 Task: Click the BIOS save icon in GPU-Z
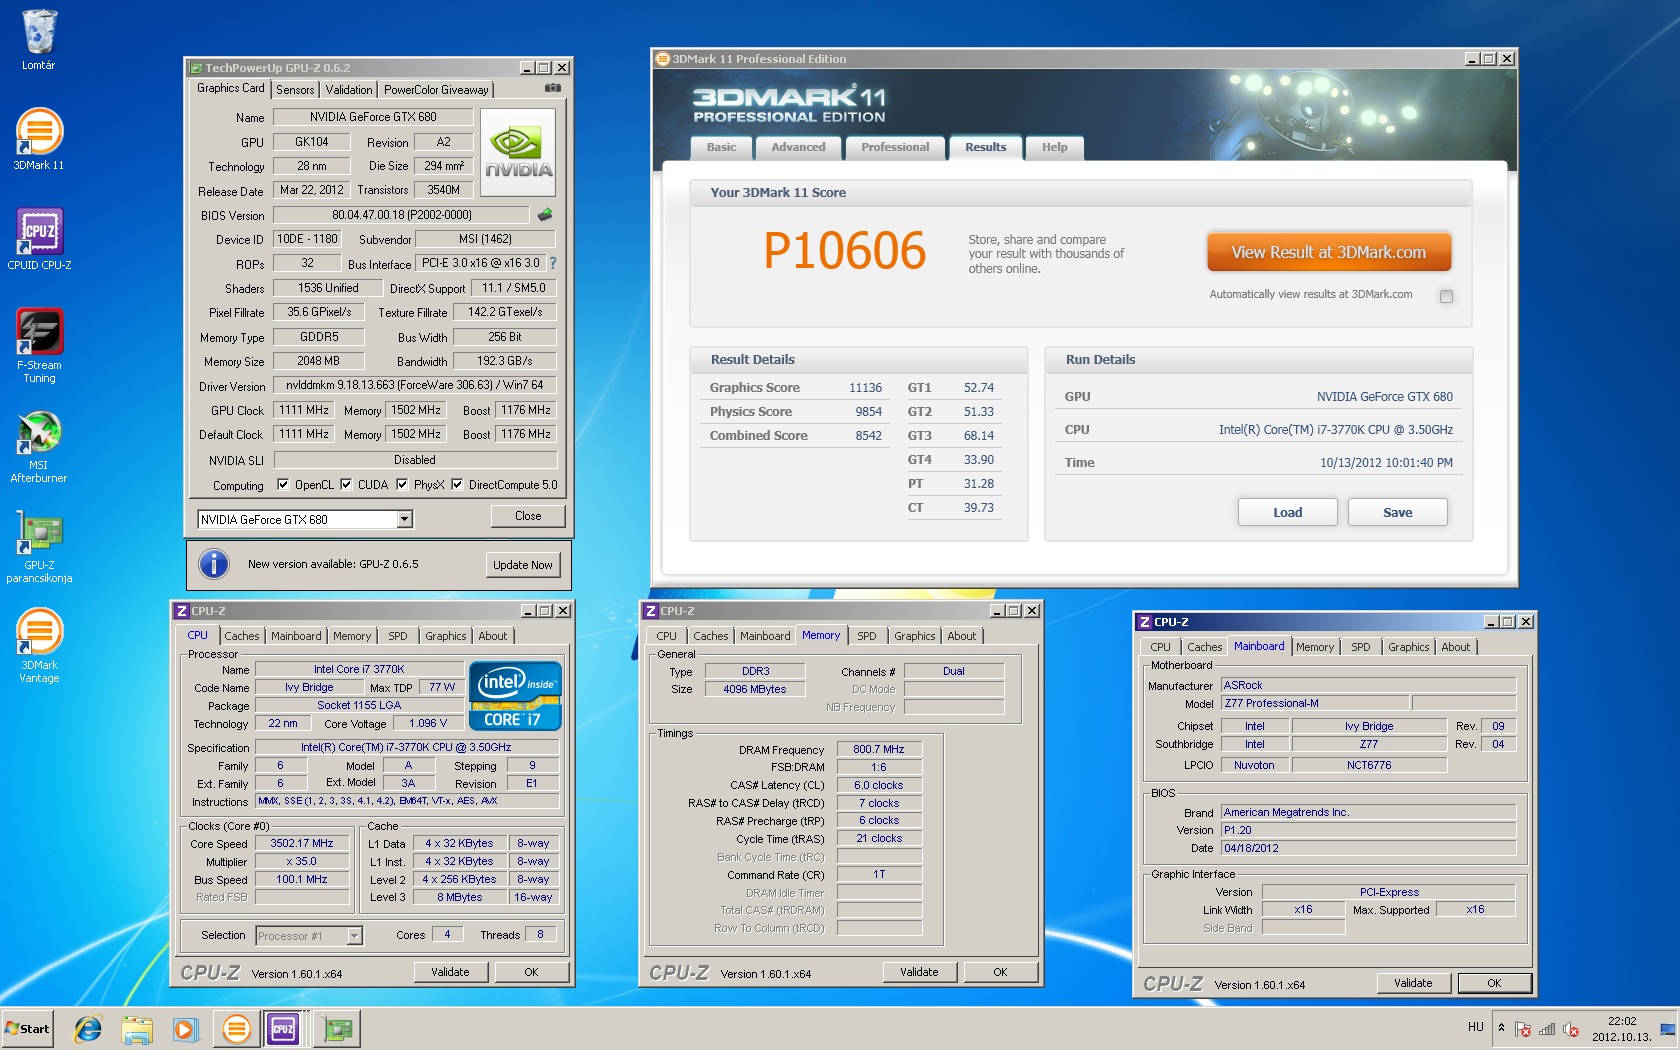point(545,214)
